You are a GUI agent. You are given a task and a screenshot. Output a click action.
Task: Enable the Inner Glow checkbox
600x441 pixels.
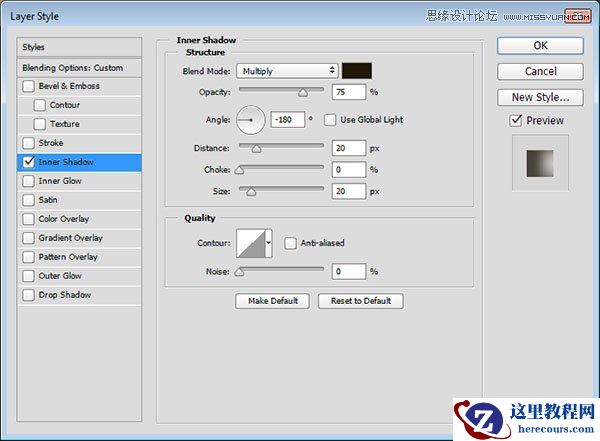pos(28,181)
